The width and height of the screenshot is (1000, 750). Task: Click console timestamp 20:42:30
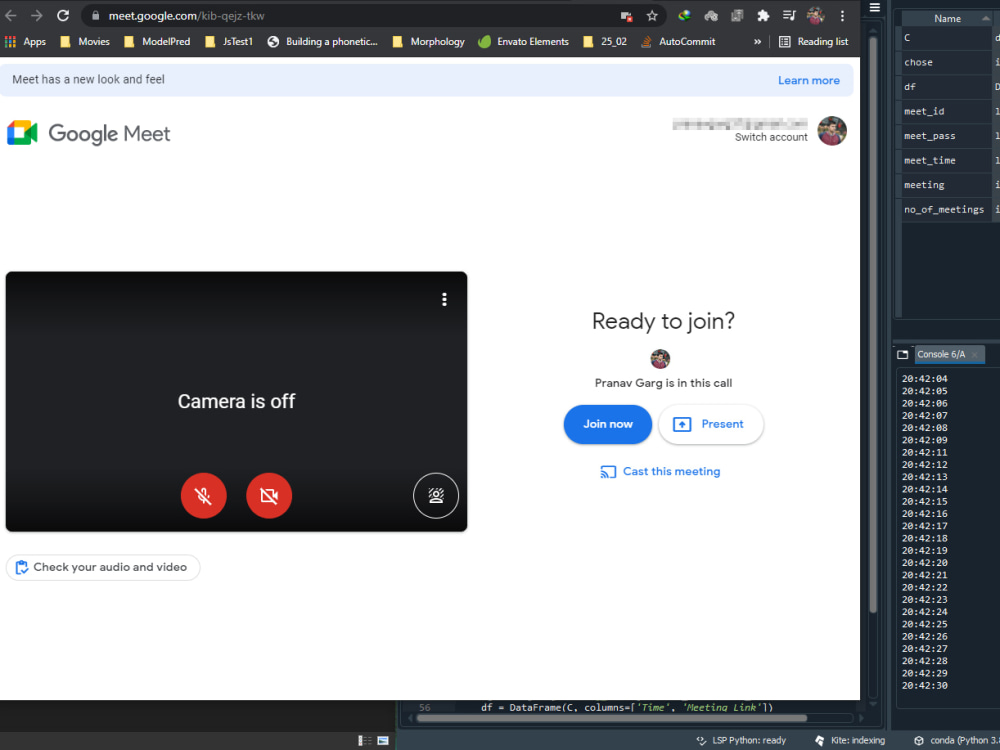[925, 686]
